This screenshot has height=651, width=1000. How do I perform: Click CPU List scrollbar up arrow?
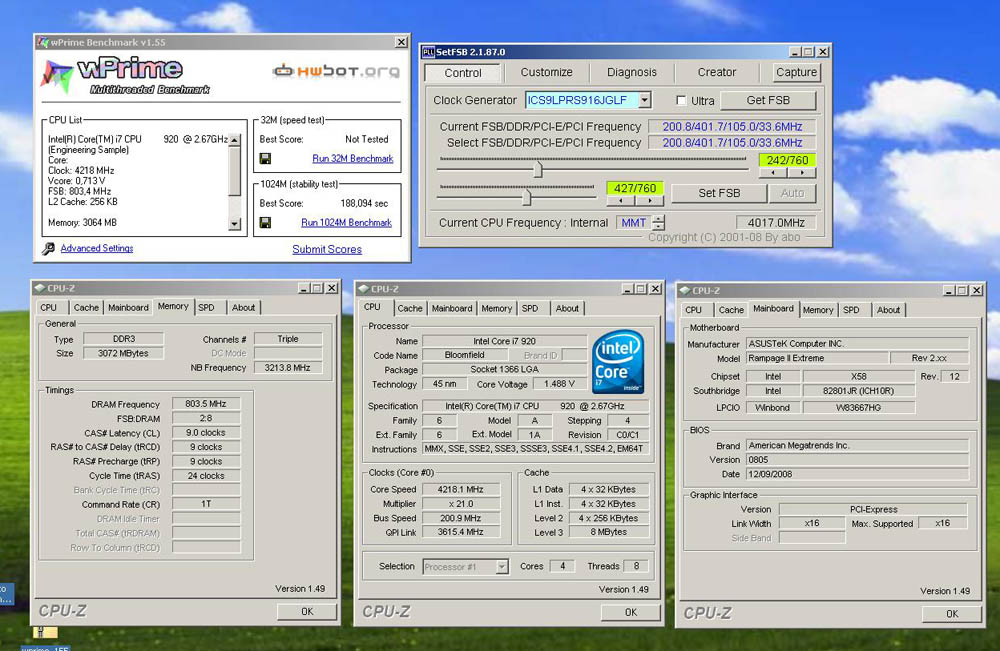(235, 140)
